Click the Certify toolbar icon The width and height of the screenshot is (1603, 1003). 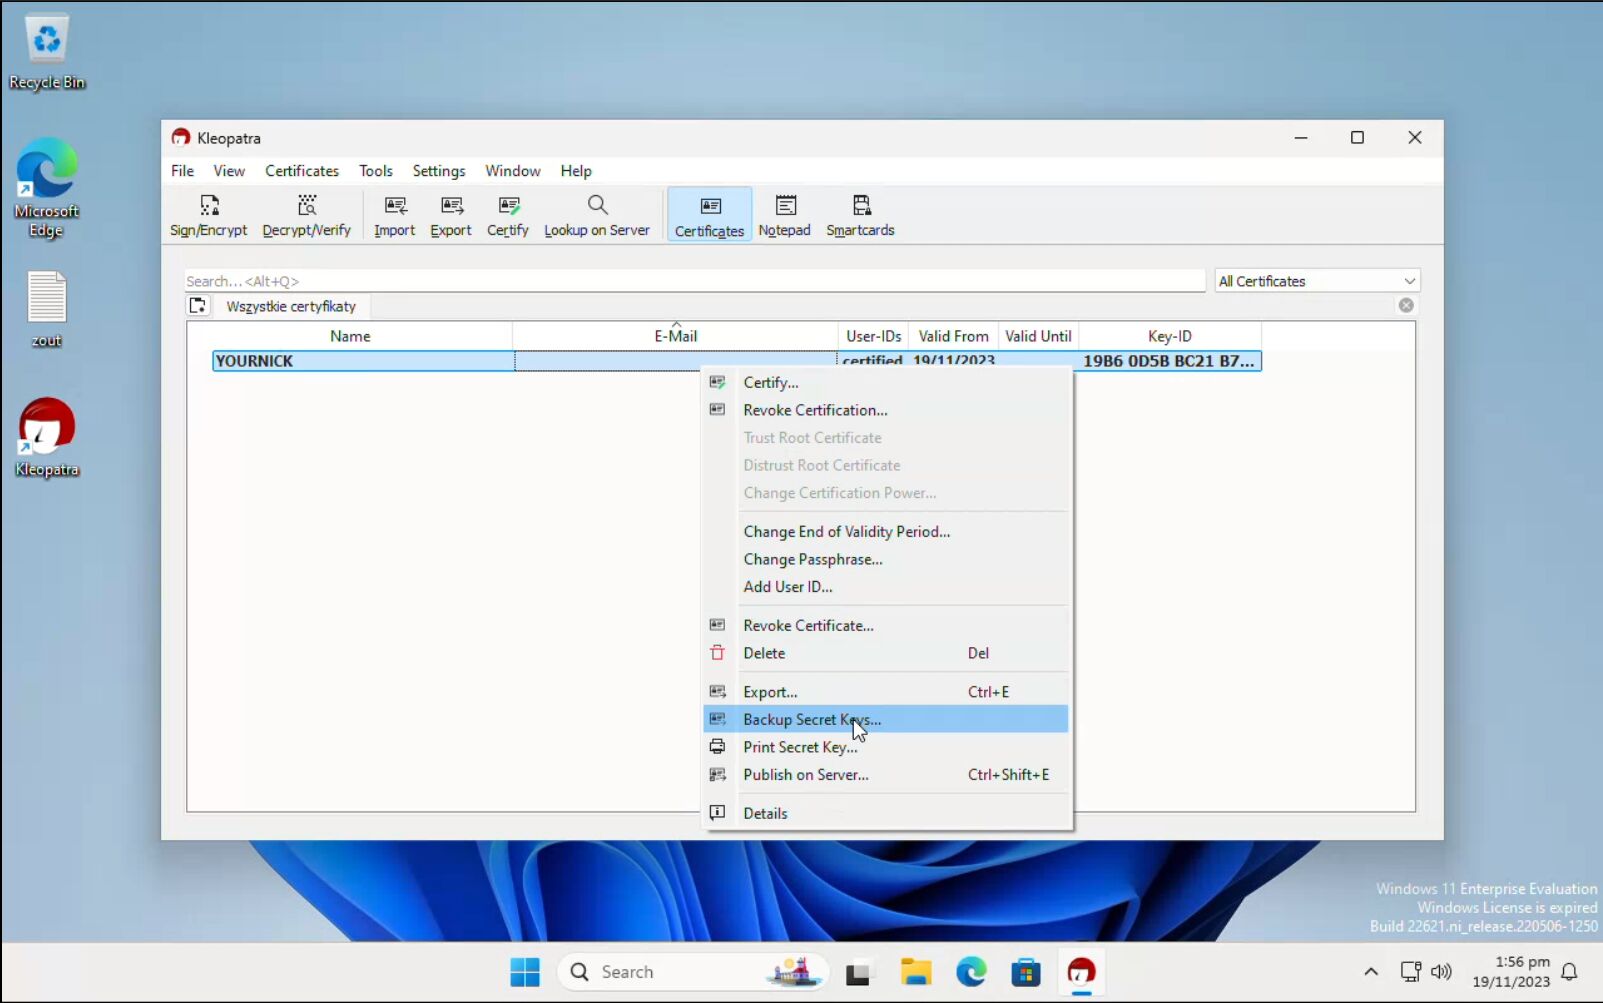pyautogui.click(x=507, y=216)
